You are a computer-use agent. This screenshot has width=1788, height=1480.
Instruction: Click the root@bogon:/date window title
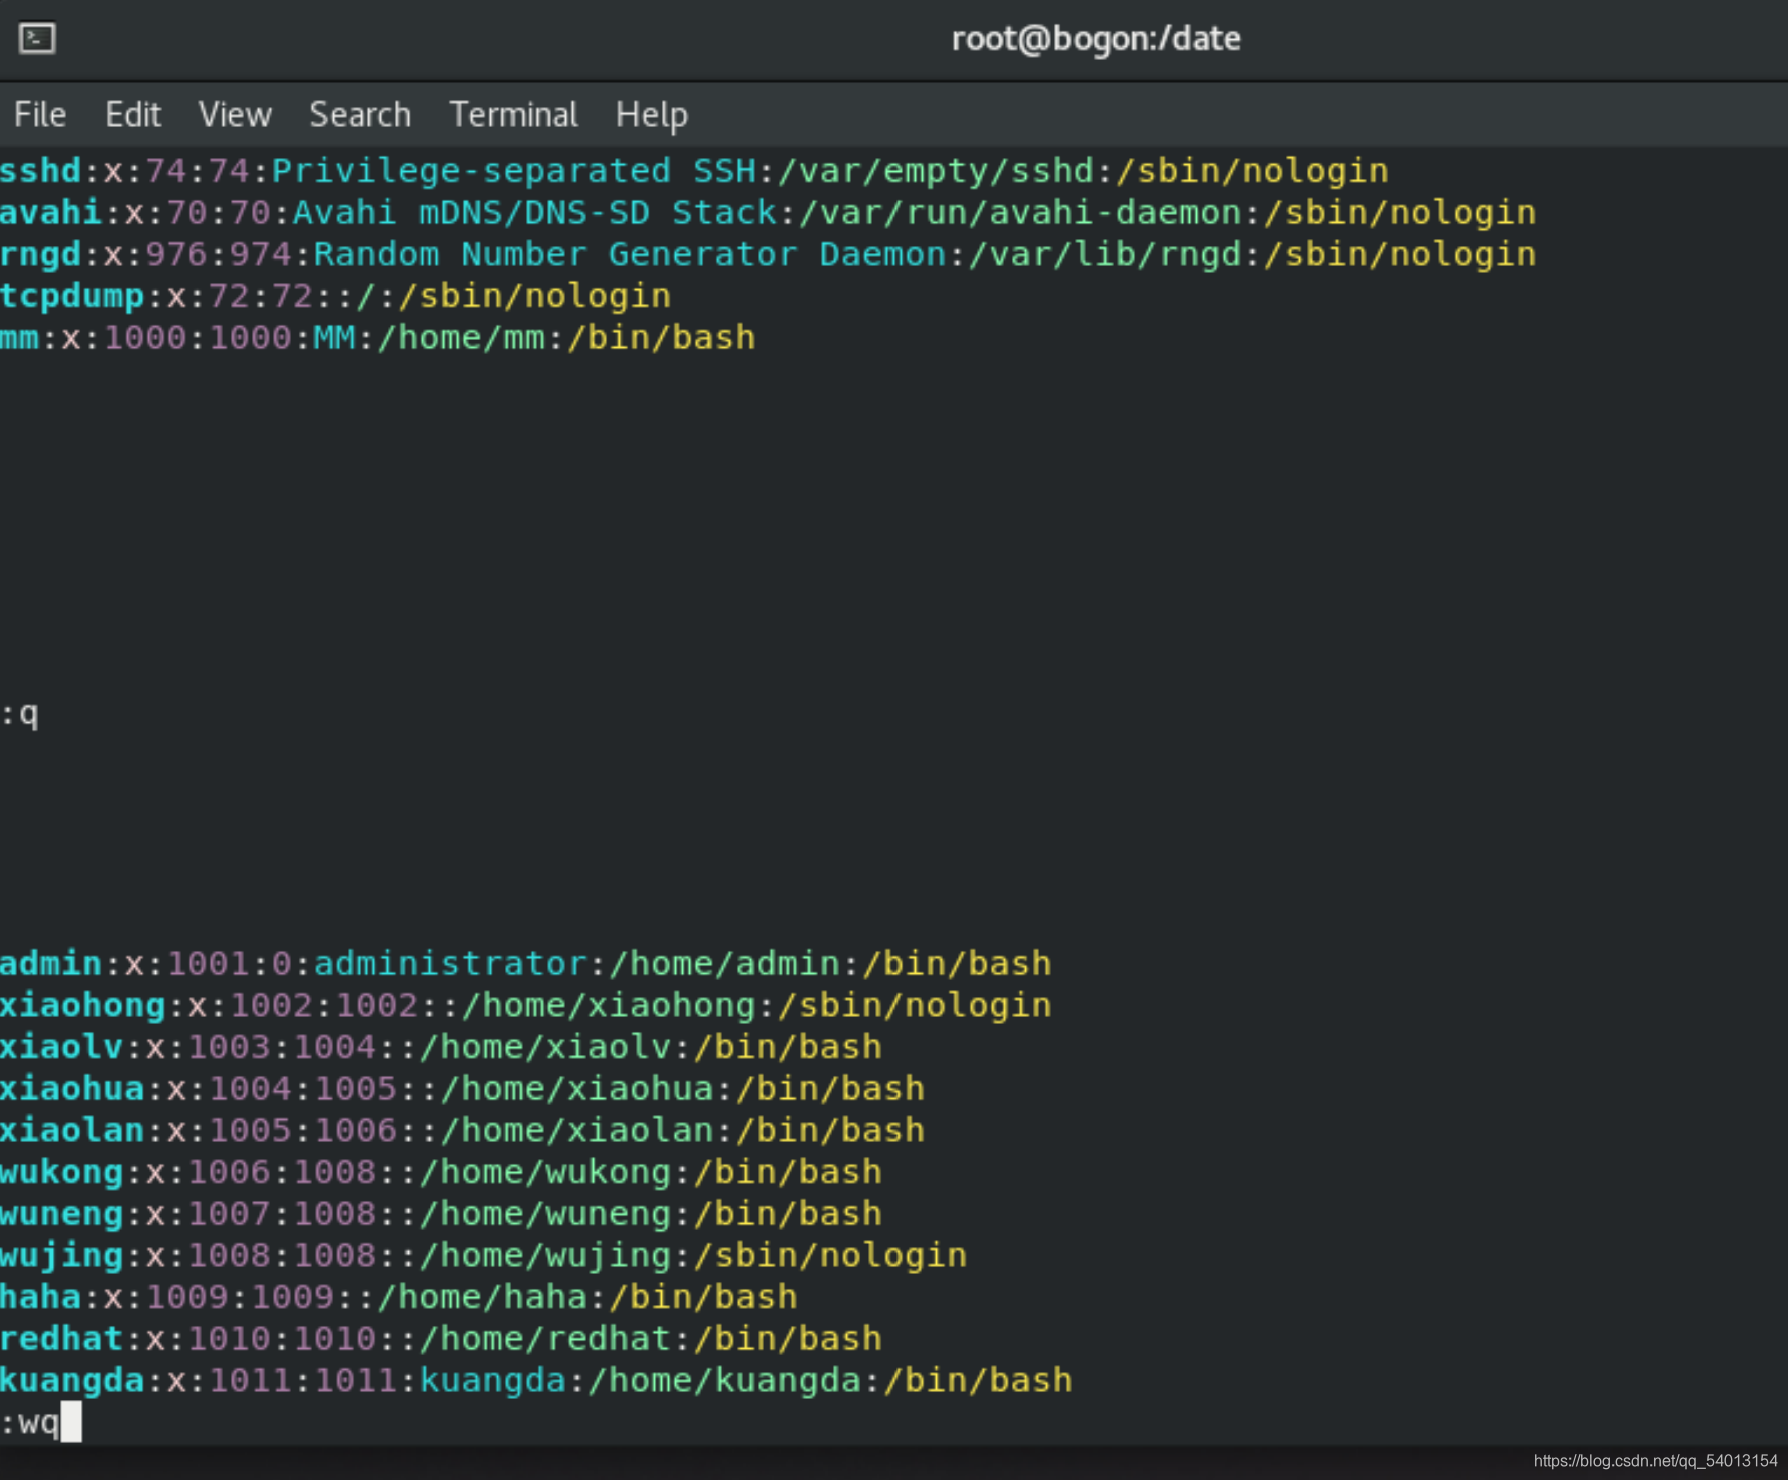tap(1095, 39)
